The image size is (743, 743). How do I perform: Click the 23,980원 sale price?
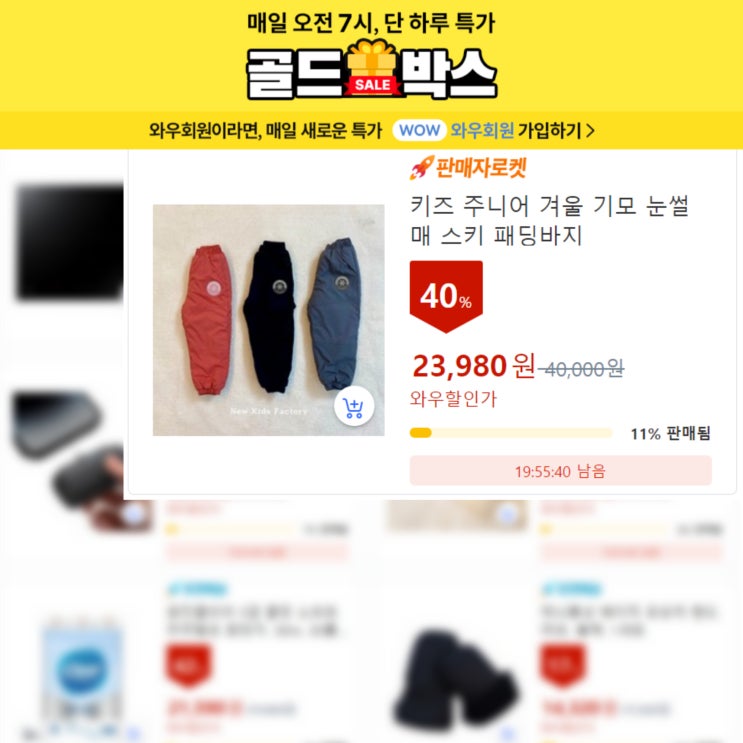[x=474, y=366]
